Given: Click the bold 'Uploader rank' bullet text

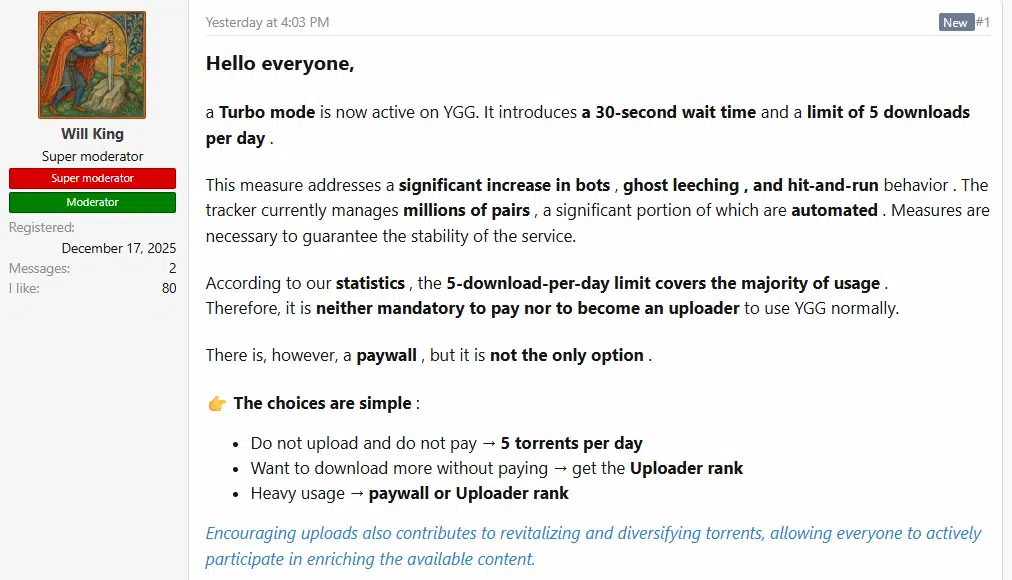Looking at the screenshot, I should pos(686,468).
